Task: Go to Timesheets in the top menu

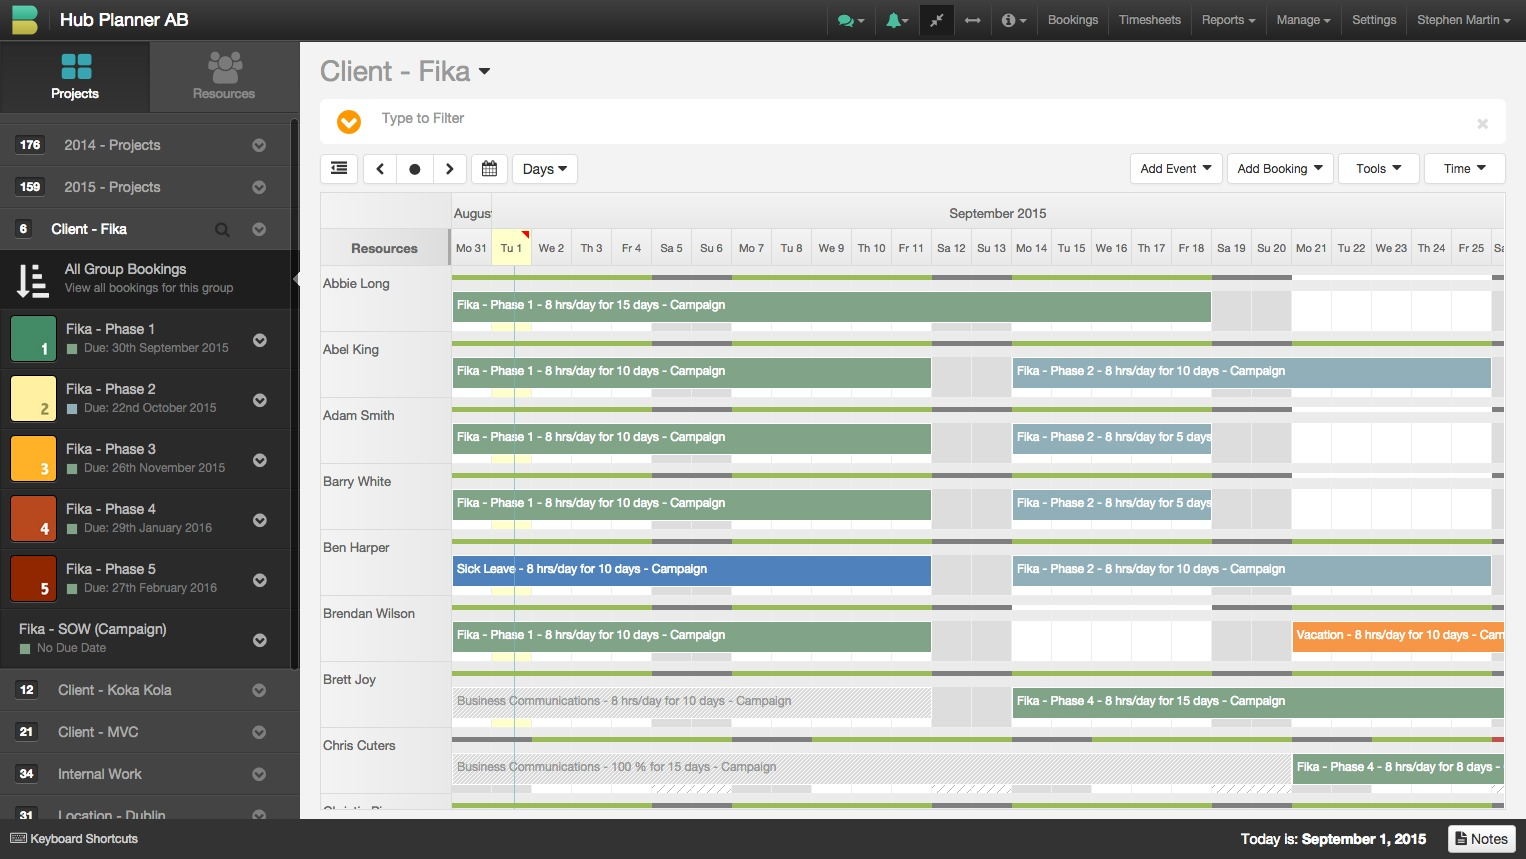Action: pyautogui.click(x=1150, y=20)
